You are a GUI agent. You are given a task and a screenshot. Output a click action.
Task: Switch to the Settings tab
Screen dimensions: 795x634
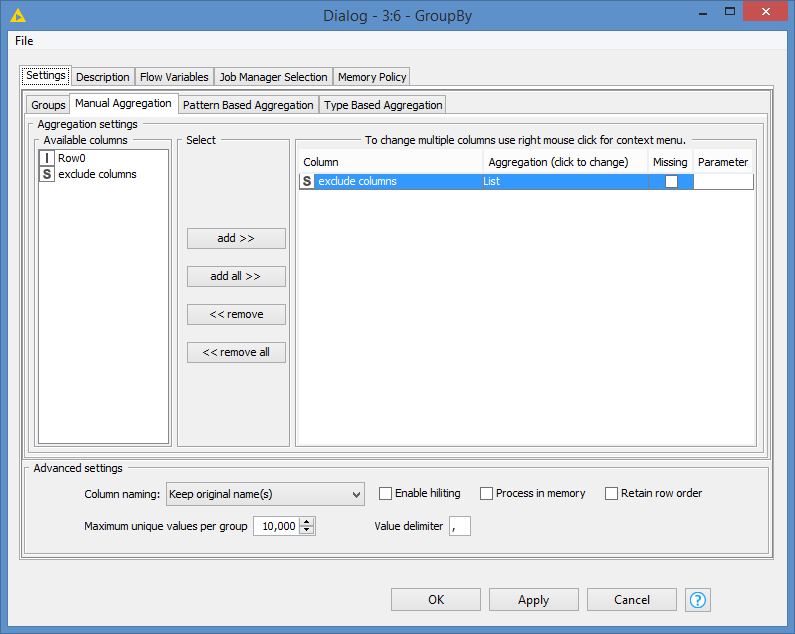46,76
